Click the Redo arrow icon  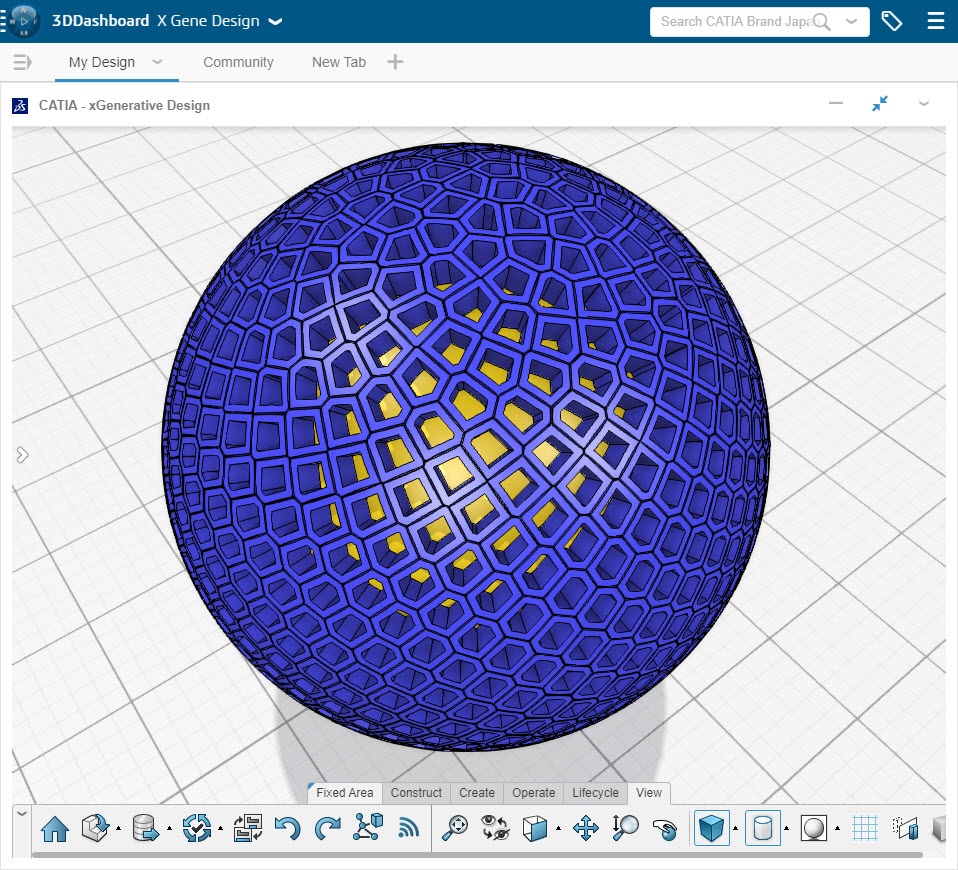[328, 828]
